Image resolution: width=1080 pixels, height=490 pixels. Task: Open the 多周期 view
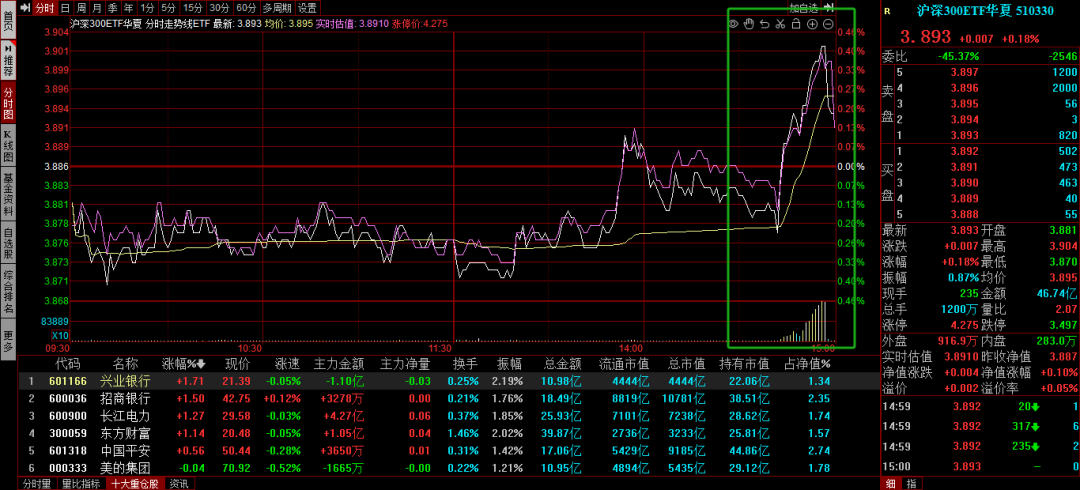point(276,7)
